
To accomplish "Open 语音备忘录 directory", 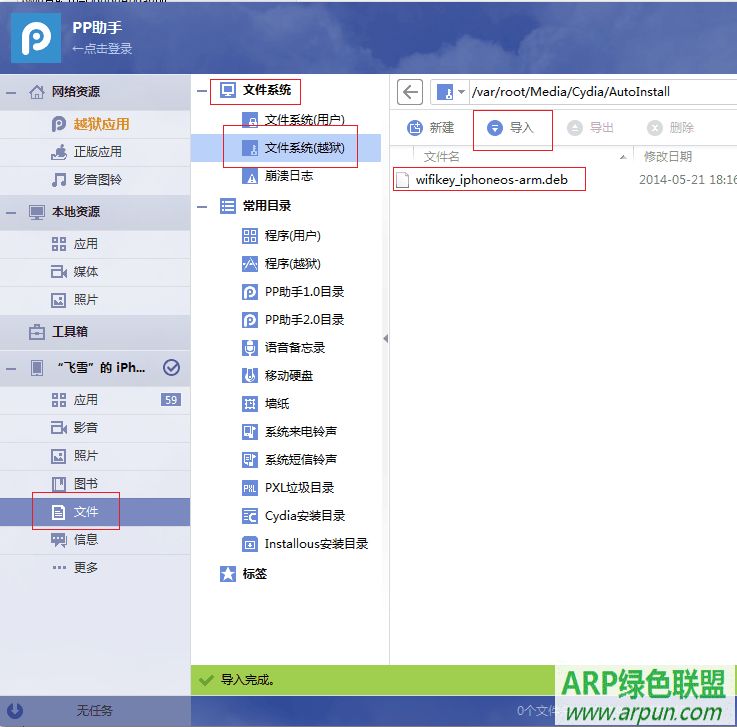I will 295,348.
